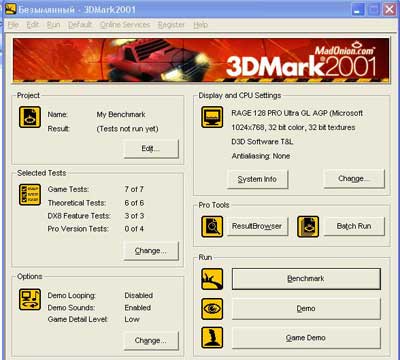Open System Info
Viewport: 400px width, 360px height.
pos(257,179)
